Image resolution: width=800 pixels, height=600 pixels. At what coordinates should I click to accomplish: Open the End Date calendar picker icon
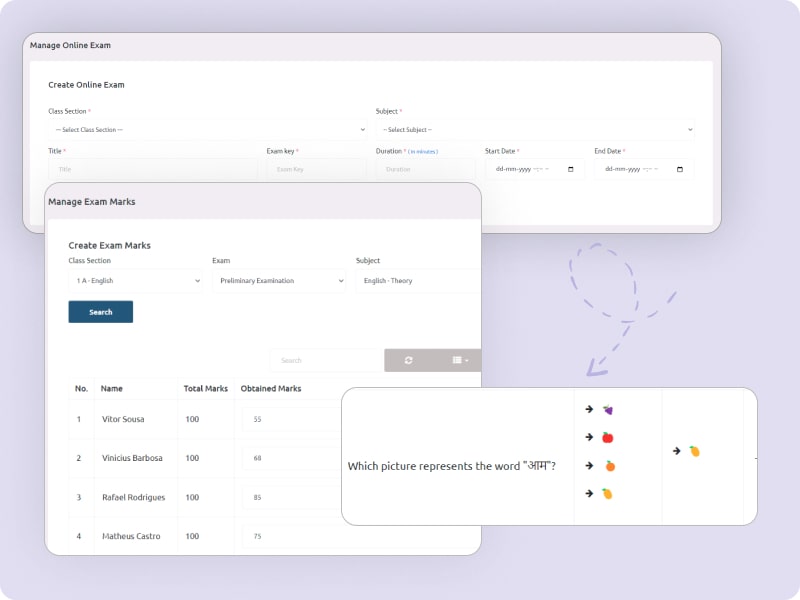(x=680, y=169)
